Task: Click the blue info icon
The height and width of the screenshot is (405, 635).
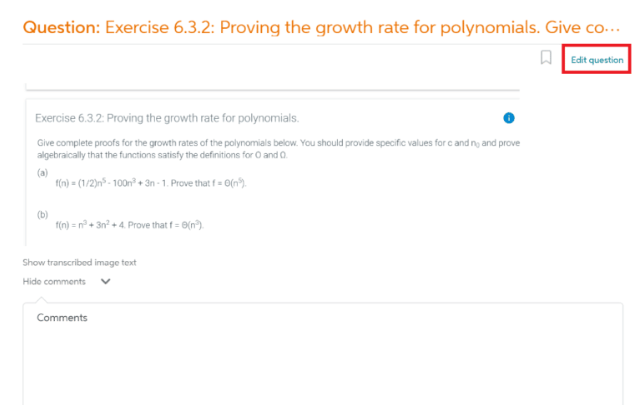Action: (508, 118)
